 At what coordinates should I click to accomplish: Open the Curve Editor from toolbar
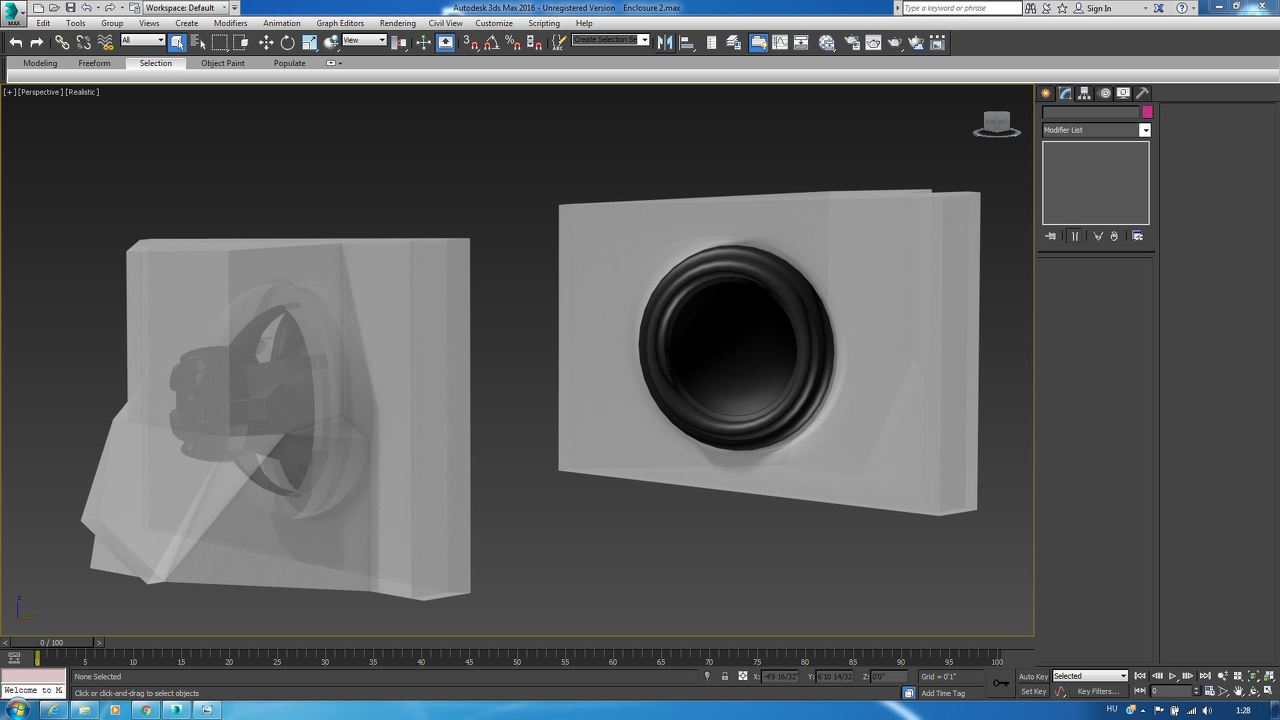point(779,42)
